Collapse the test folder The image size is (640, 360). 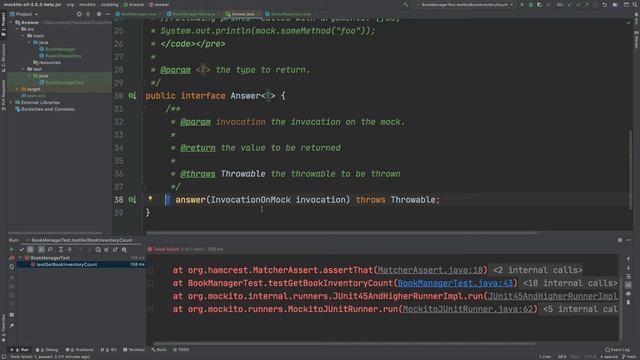[x=23, y=69]
